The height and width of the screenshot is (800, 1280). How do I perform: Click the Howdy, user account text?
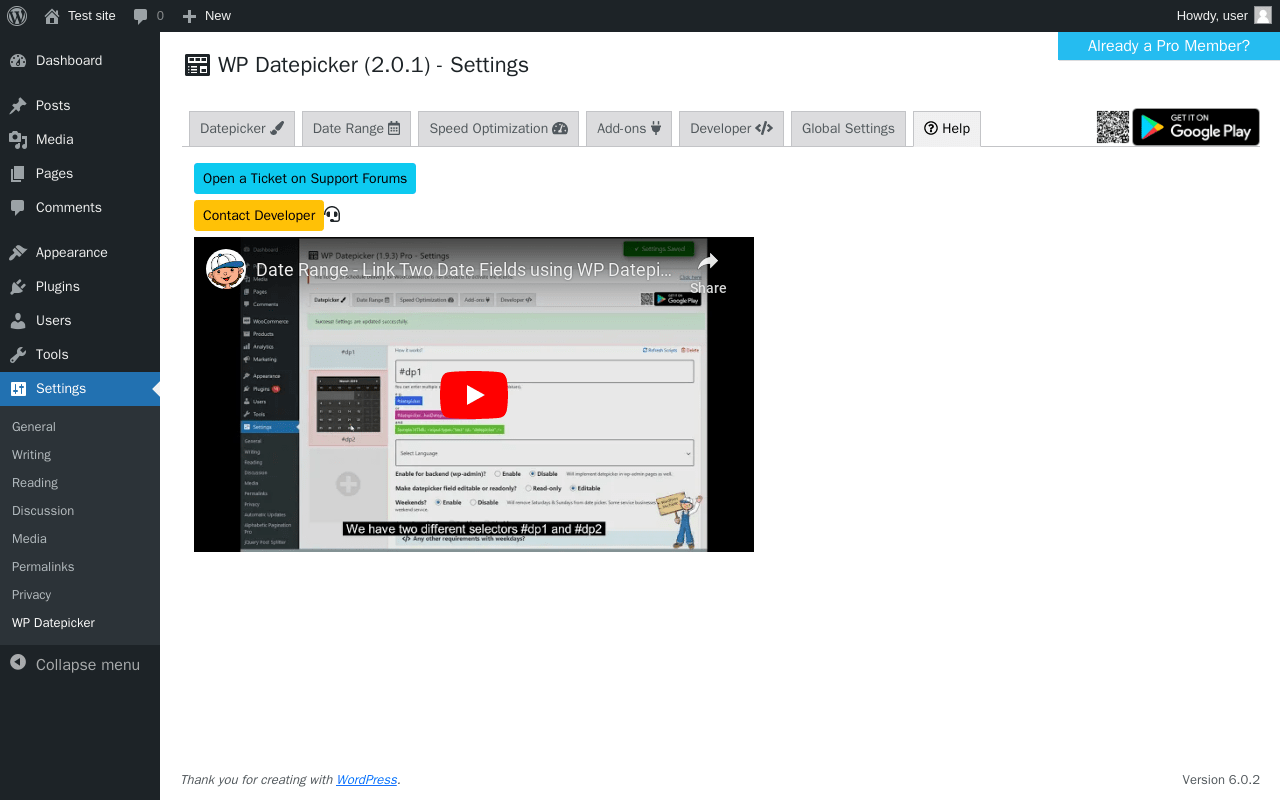pos(1212,16)
